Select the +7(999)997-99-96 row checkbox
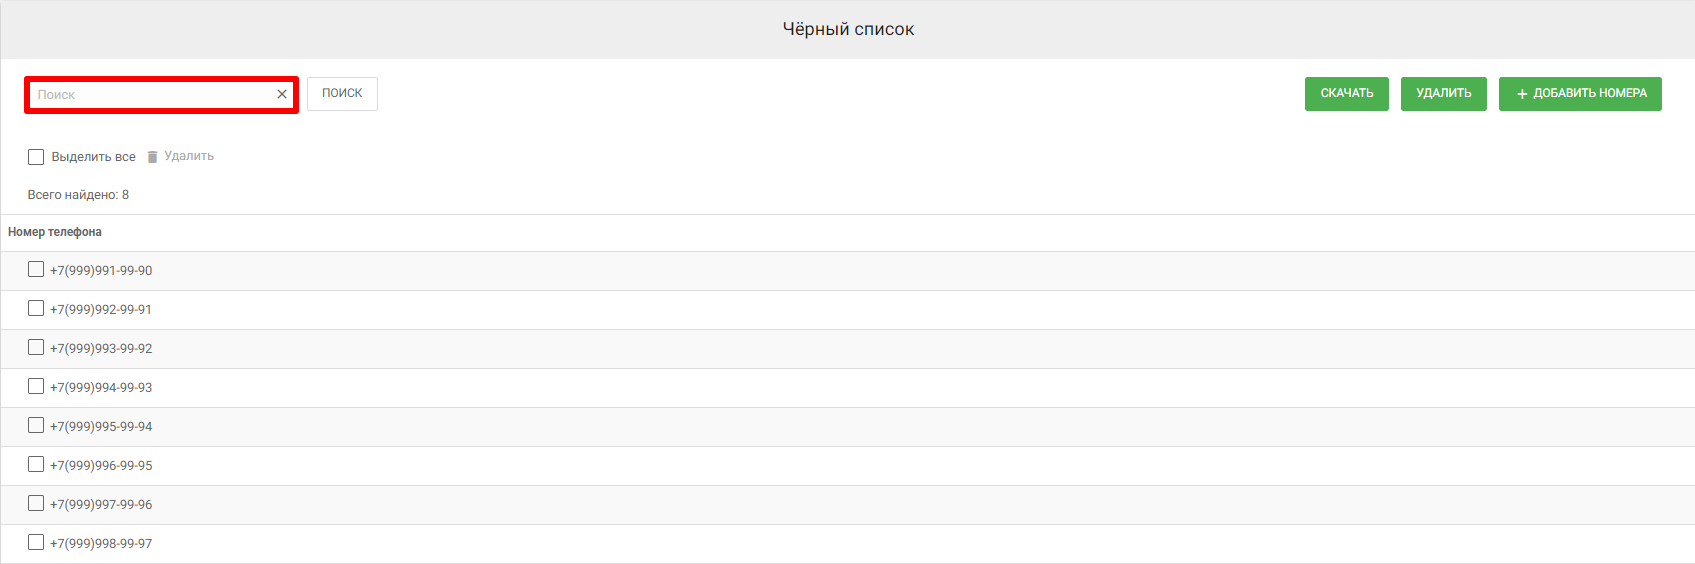 click(36, 503)
